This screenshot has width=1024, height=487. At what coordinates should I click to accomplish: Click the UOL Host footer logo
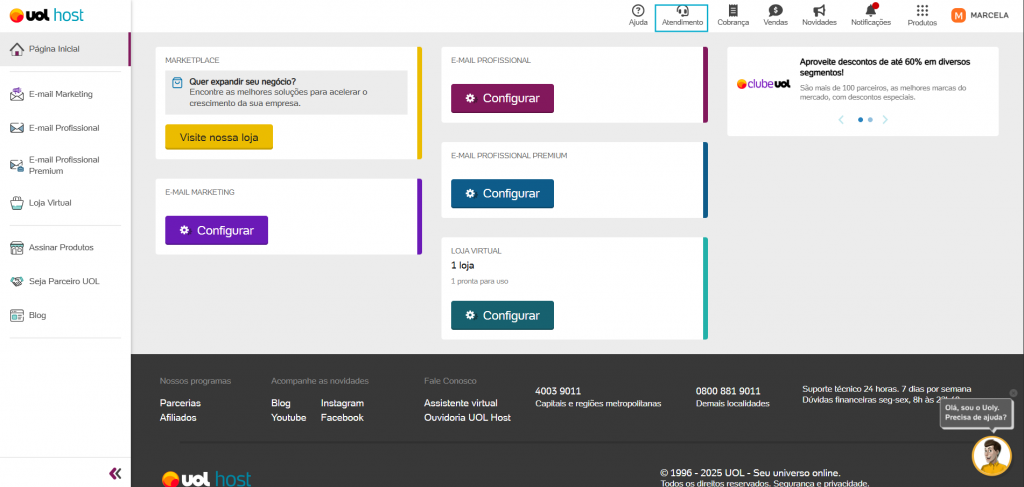click(x=206, y=479)
